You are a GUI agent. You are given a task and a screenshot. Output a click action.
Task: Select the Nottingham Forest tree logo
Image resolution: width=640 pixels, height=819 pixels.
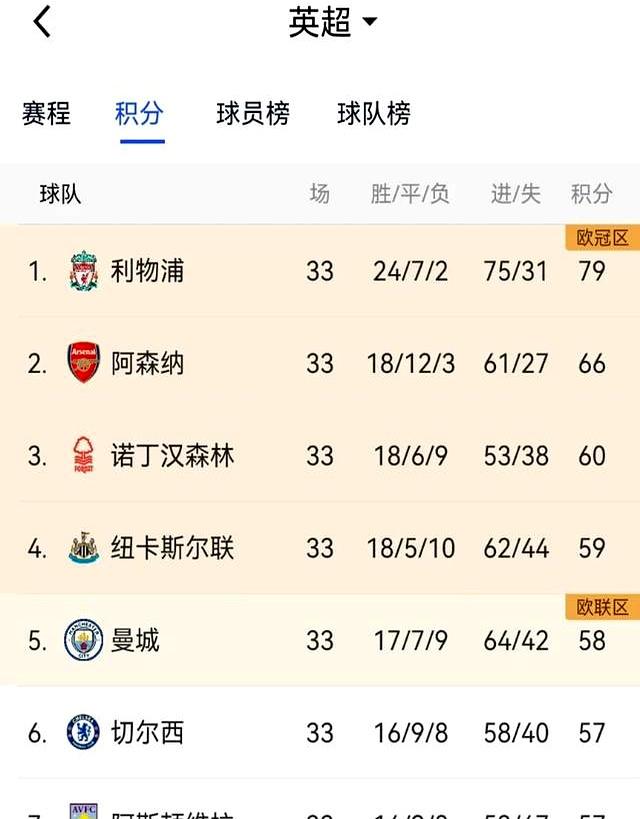tap(84, 455)
